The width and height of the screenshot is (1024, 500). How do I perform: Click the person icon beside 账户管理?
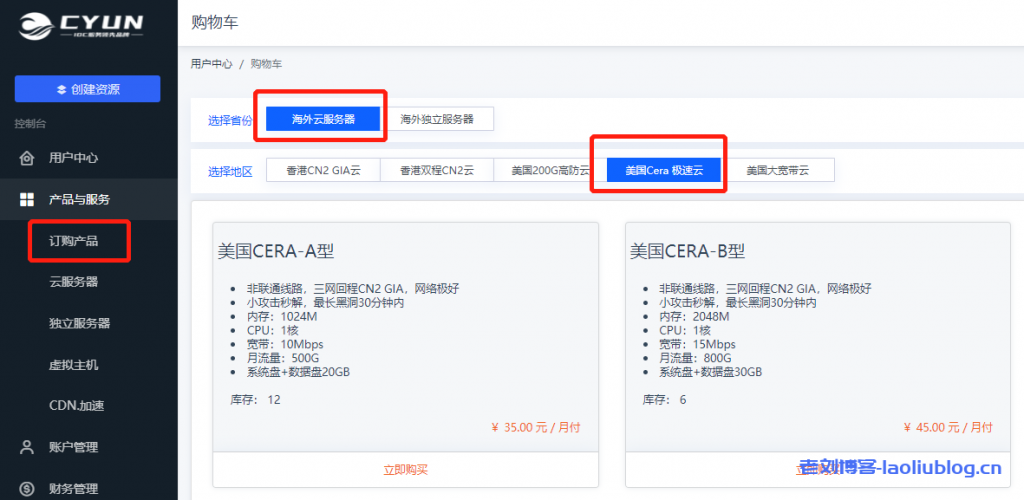[27, 447]
